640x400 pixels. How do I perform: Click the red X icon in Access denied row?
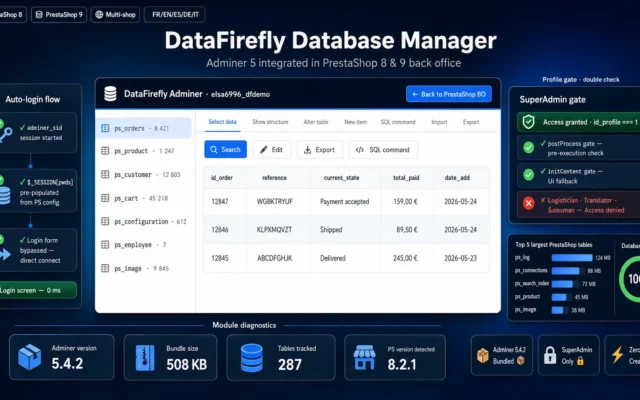[x=529, y=203]
